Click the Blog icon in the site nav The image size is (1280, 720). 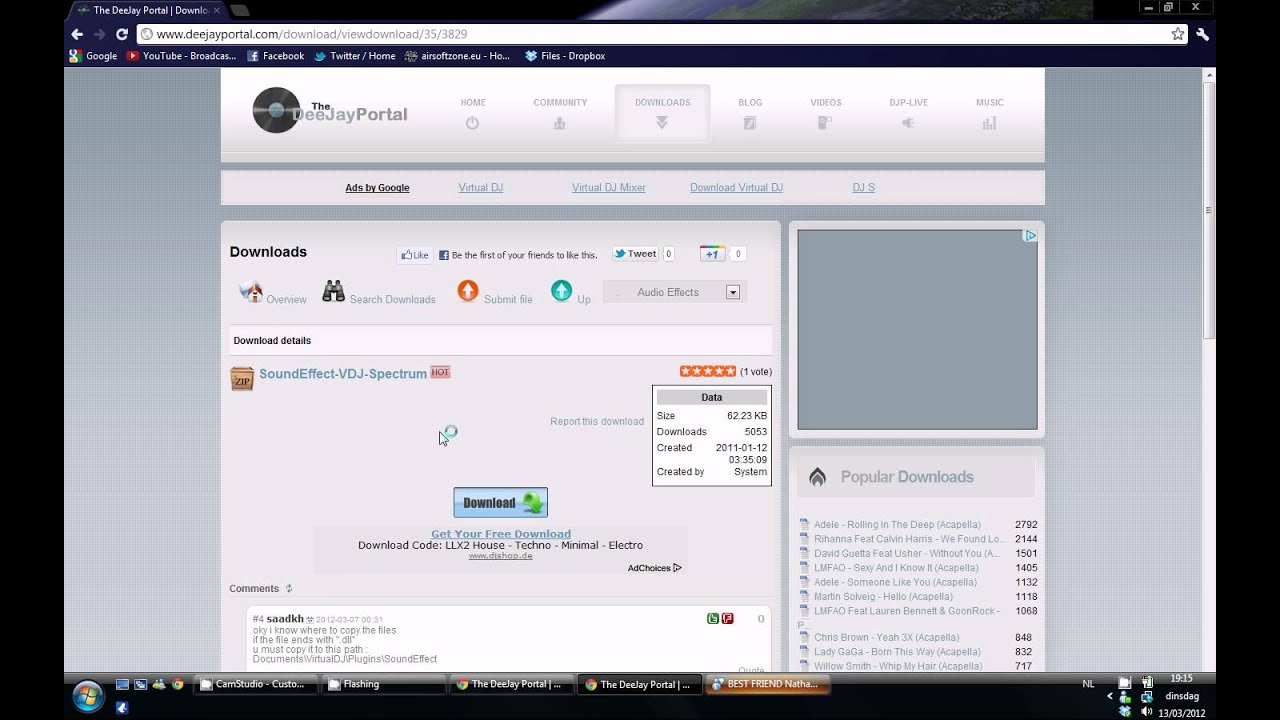(750, 123)
